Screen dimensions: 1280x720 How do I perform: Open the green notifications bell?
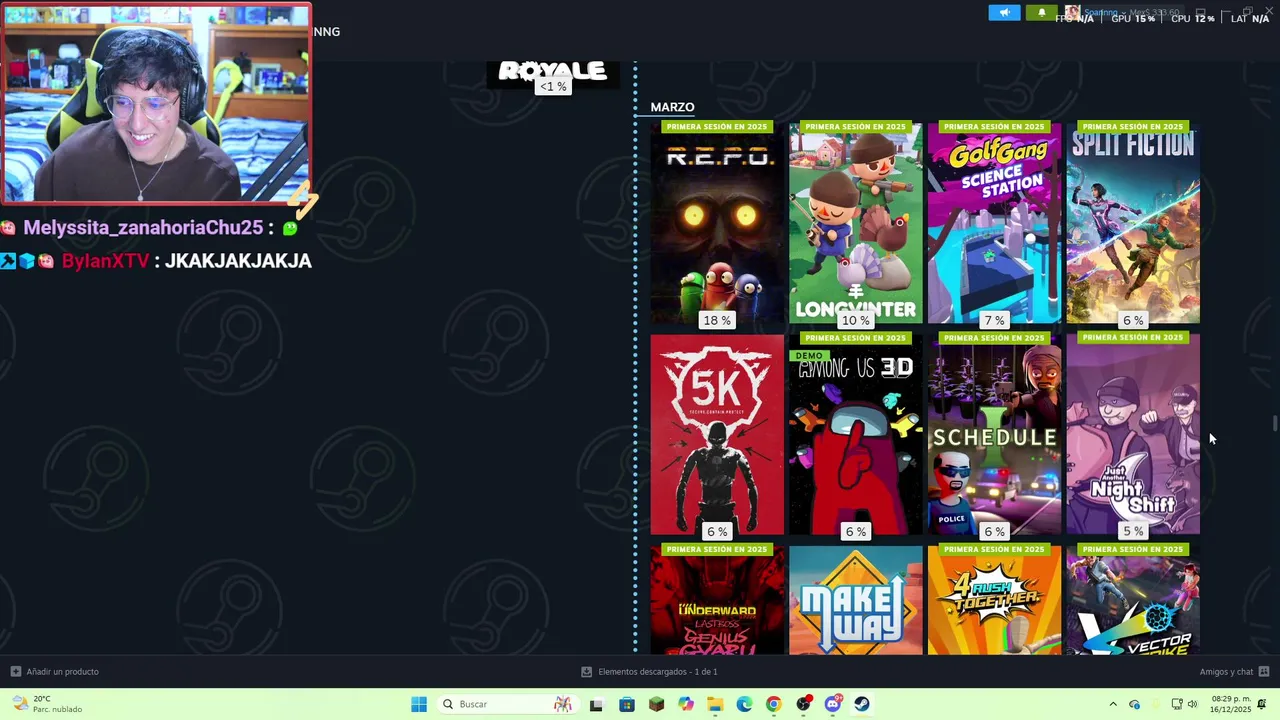pos(1041,12)
